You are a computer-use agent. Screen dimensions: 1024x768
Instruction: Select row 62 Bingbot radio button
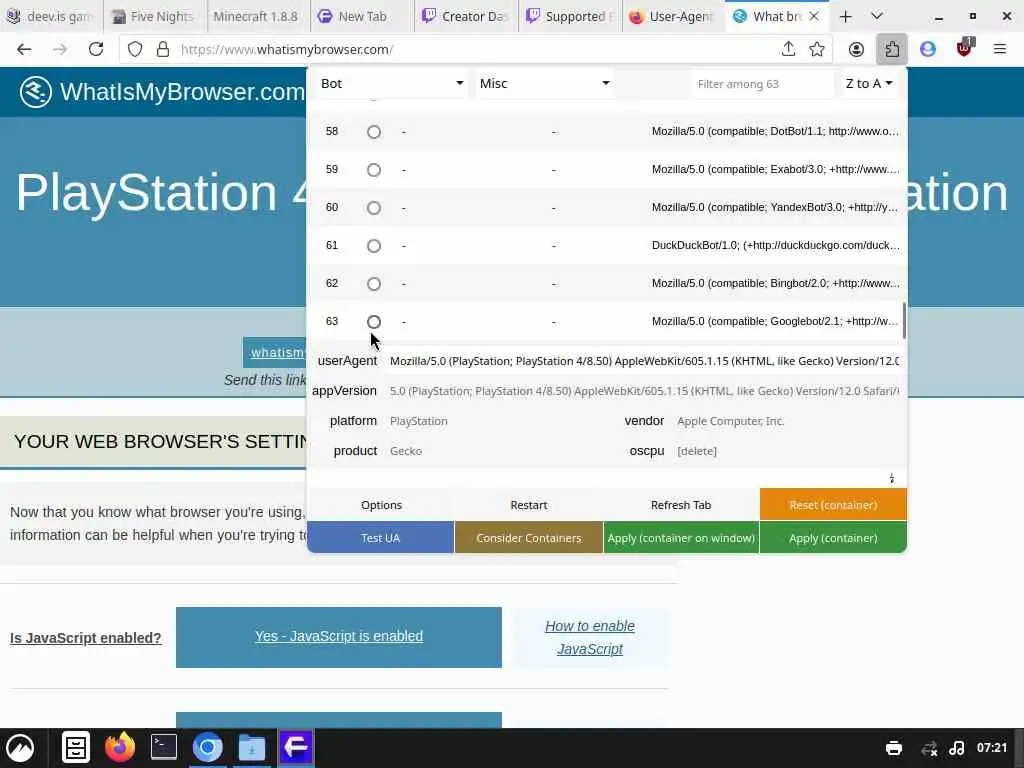click(x=374, y=283)
